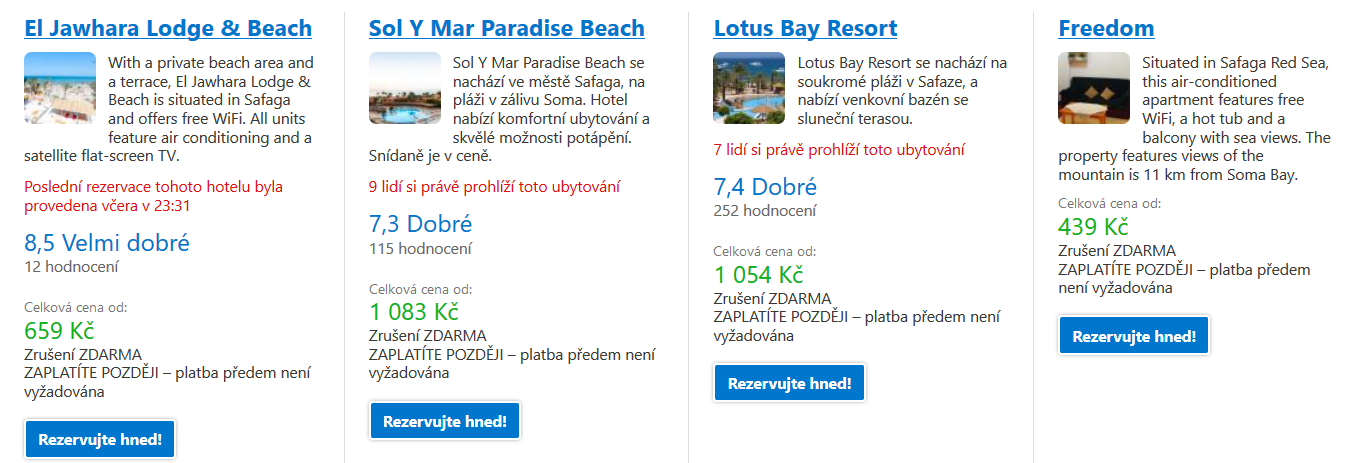This screenshot has width=1347, height=463.
Task: Open Lotus Bay Resort title link
Action: 806,28
